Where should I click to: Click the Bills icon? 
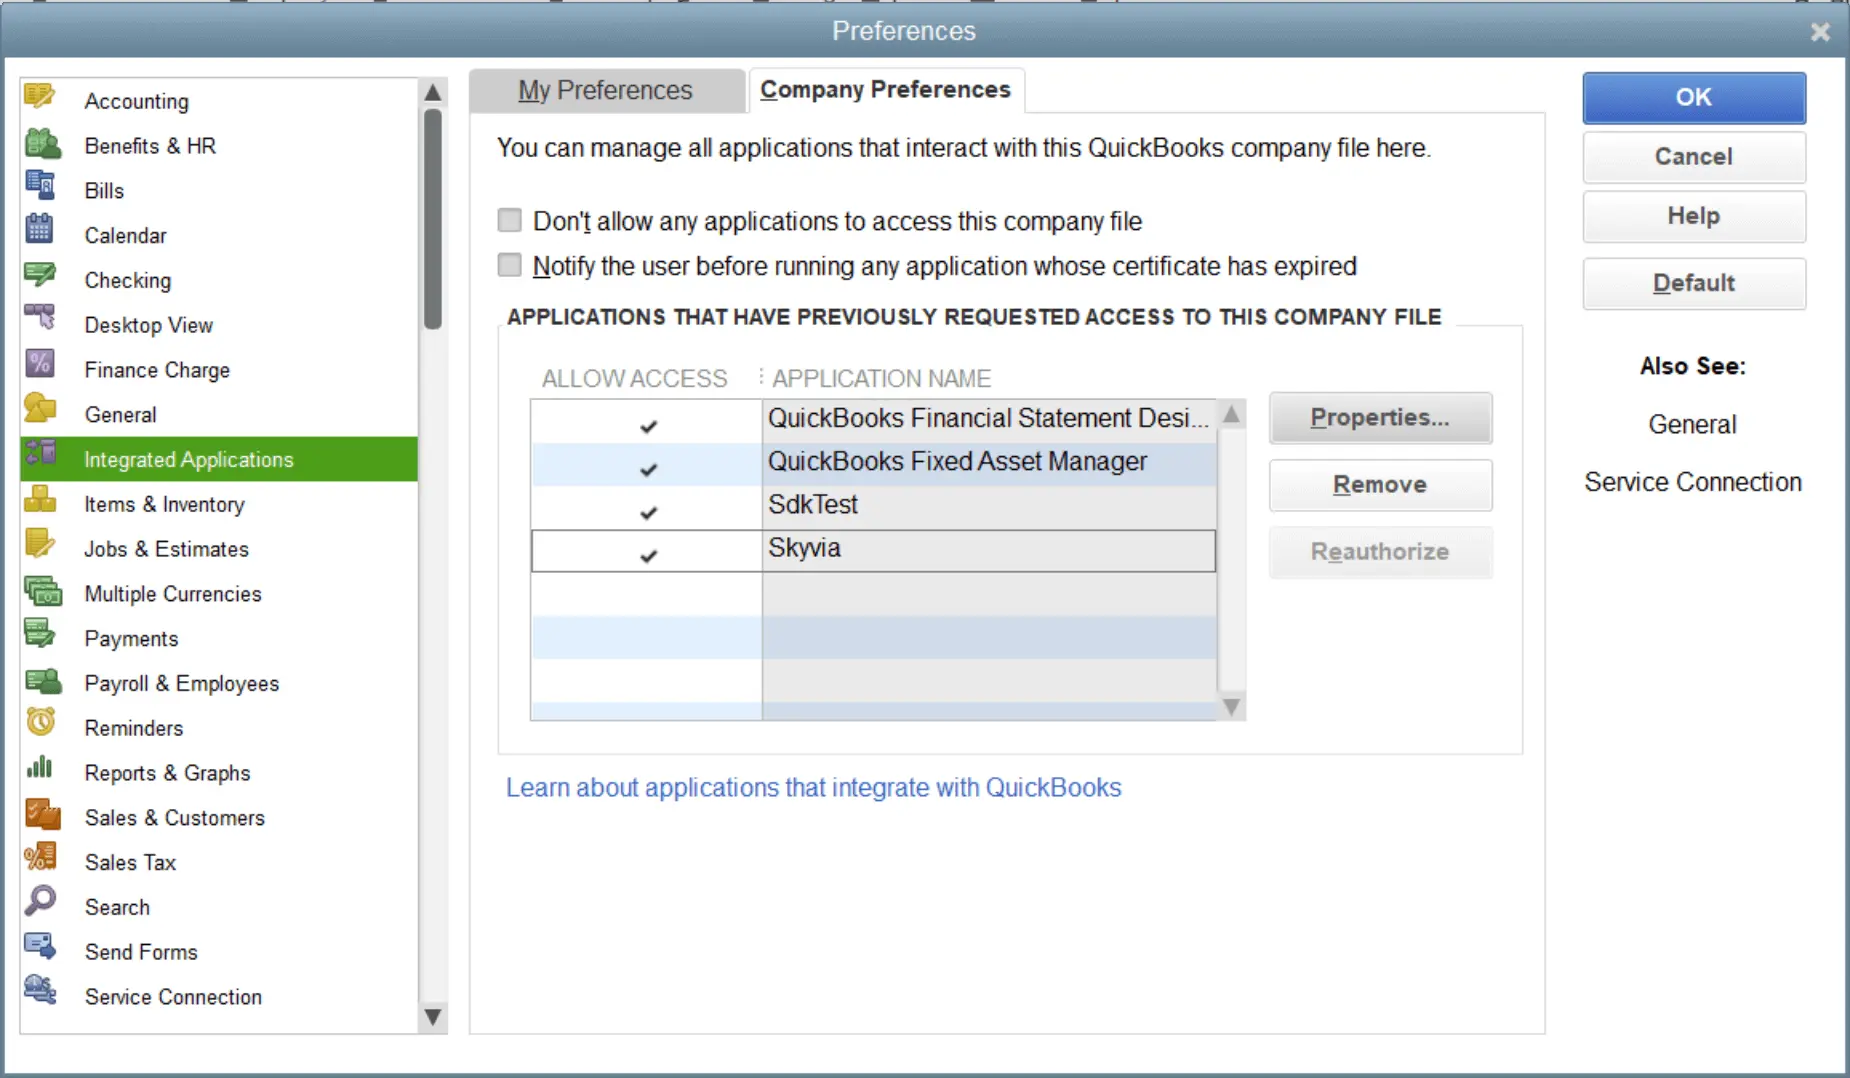pyautogui.click(x=40, y=186)
